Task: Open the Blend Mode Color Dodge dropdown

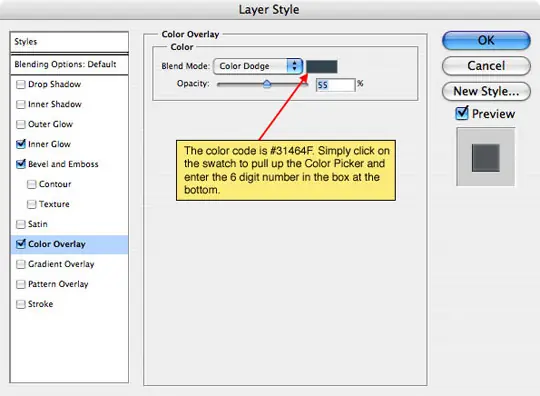Action: tap(258, 66)
